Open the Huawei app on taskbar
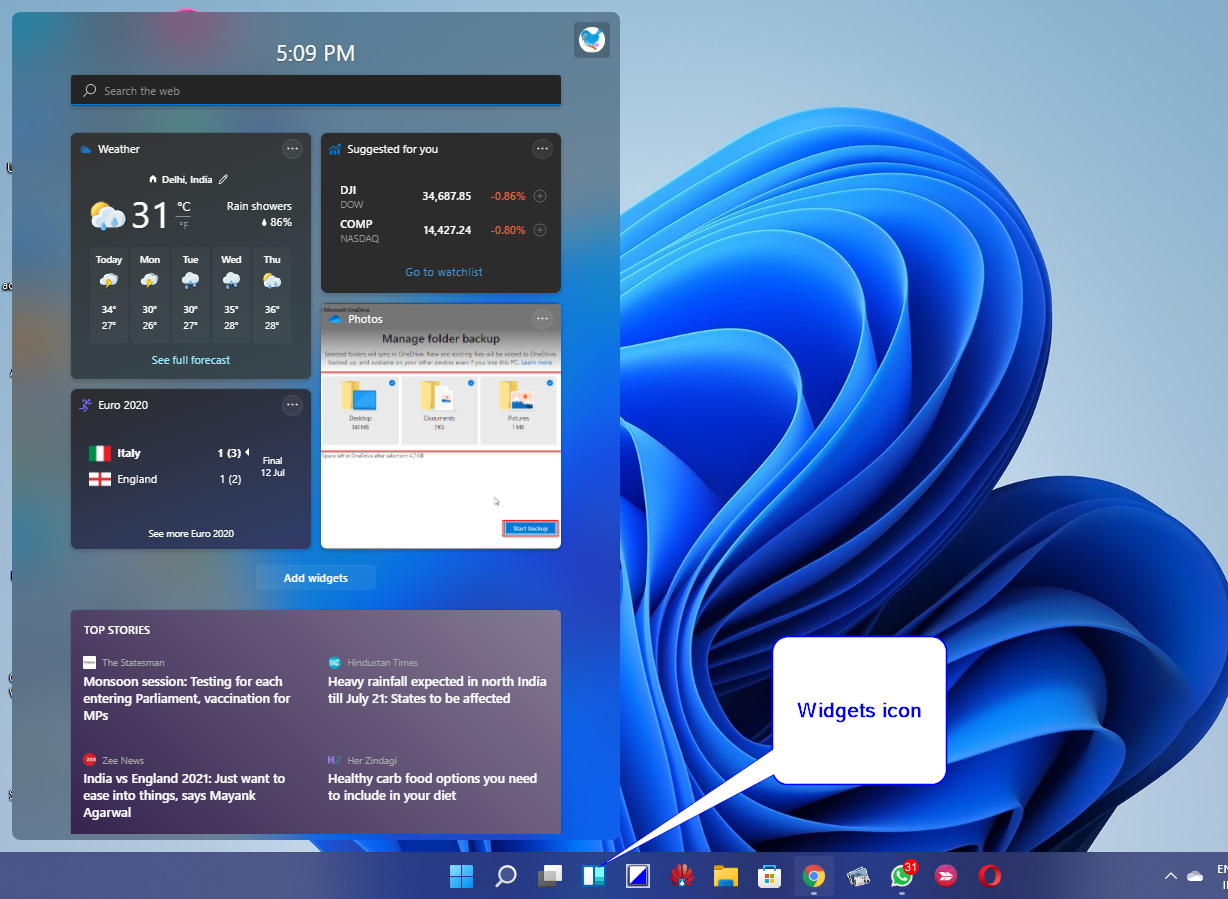 tap(682, 876)
